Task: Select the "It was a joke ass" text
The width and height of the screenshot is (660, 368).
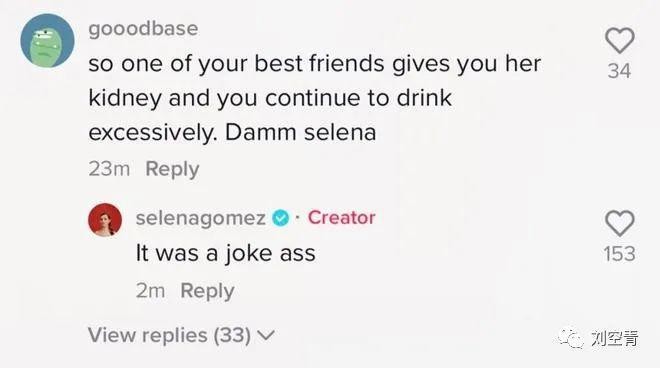Action: pos(226,253)
